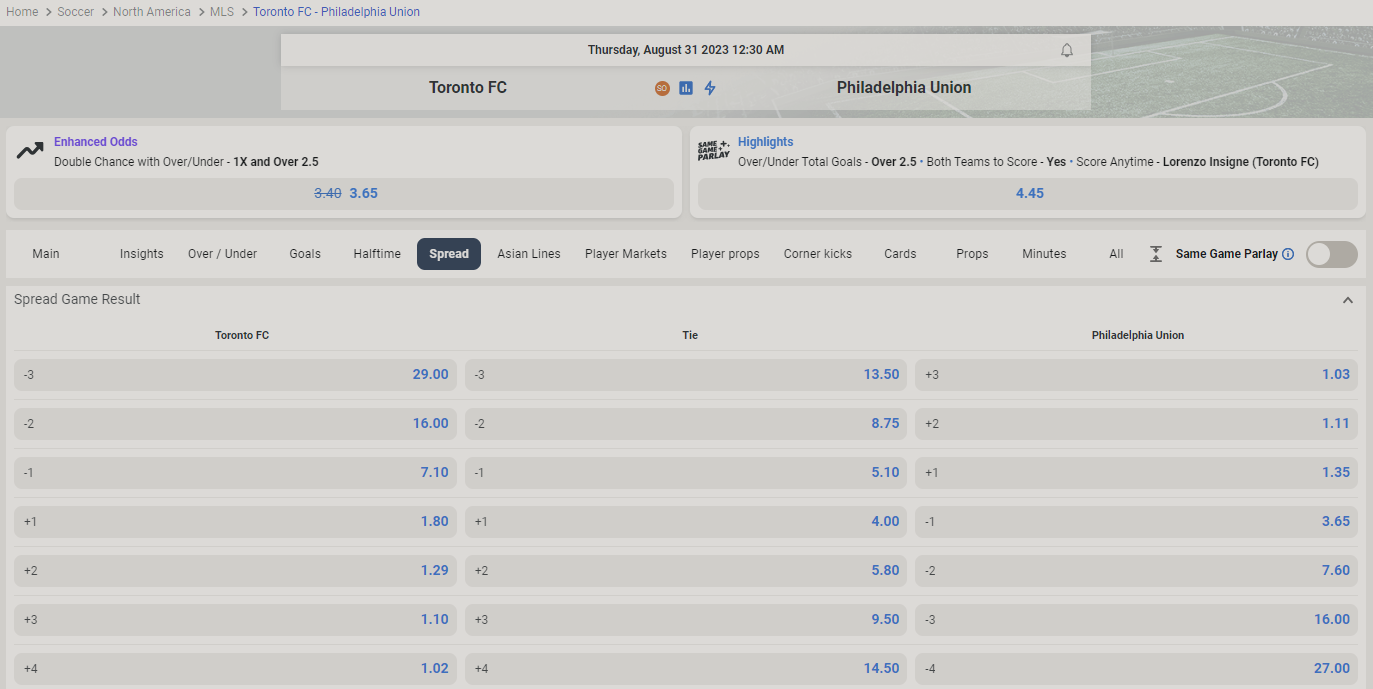Choose Tie +1 at 4.00

point(686,522)
